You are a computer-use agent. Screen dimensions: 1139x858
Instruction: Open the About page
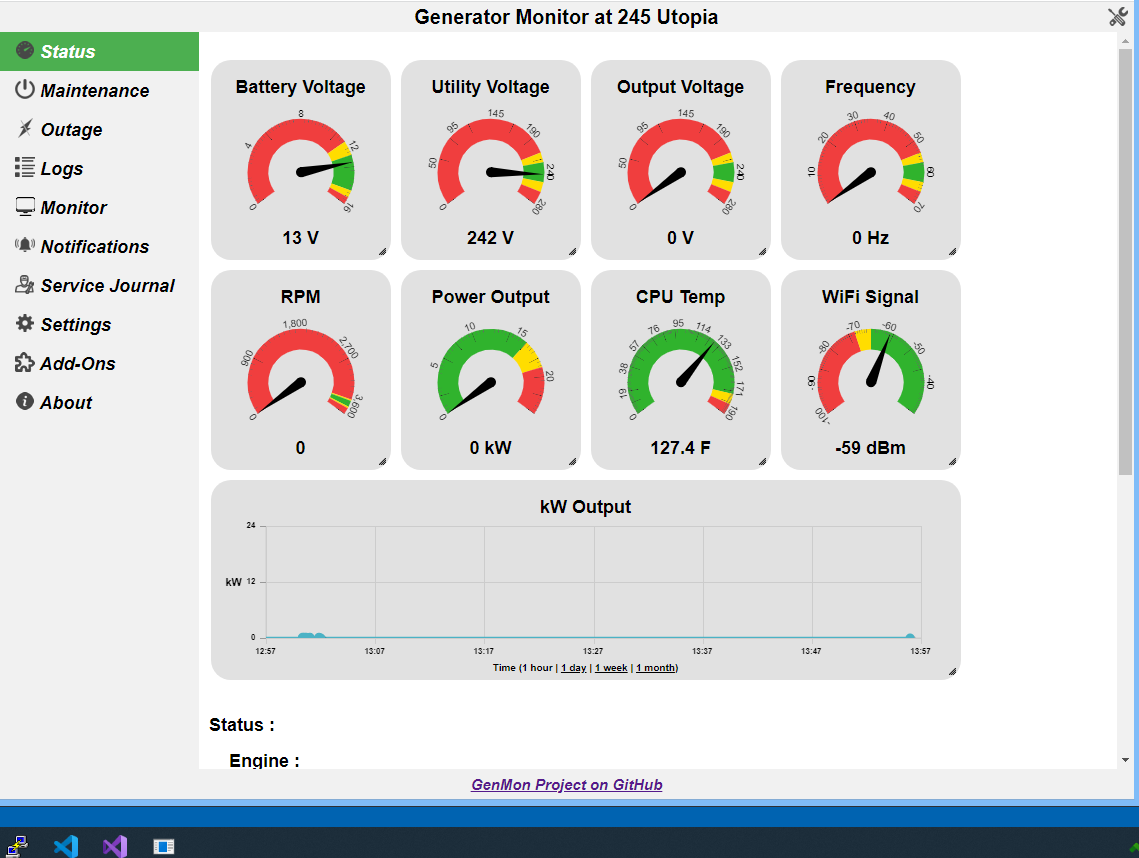tap(99, 403)
